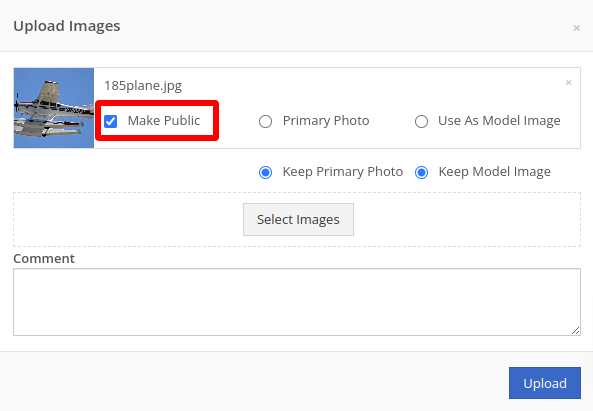Remove 185plane.jpg from the upload list
This screenshot has width=593, height=411.
(568, 82)
